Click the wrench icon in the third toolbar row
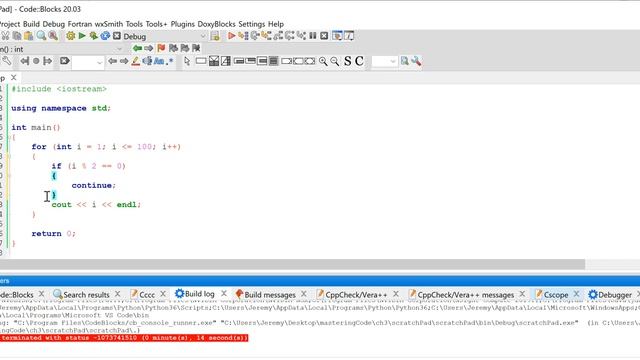Screen dimensions: 640x360 pyautogui.click(x=7, y=61)
